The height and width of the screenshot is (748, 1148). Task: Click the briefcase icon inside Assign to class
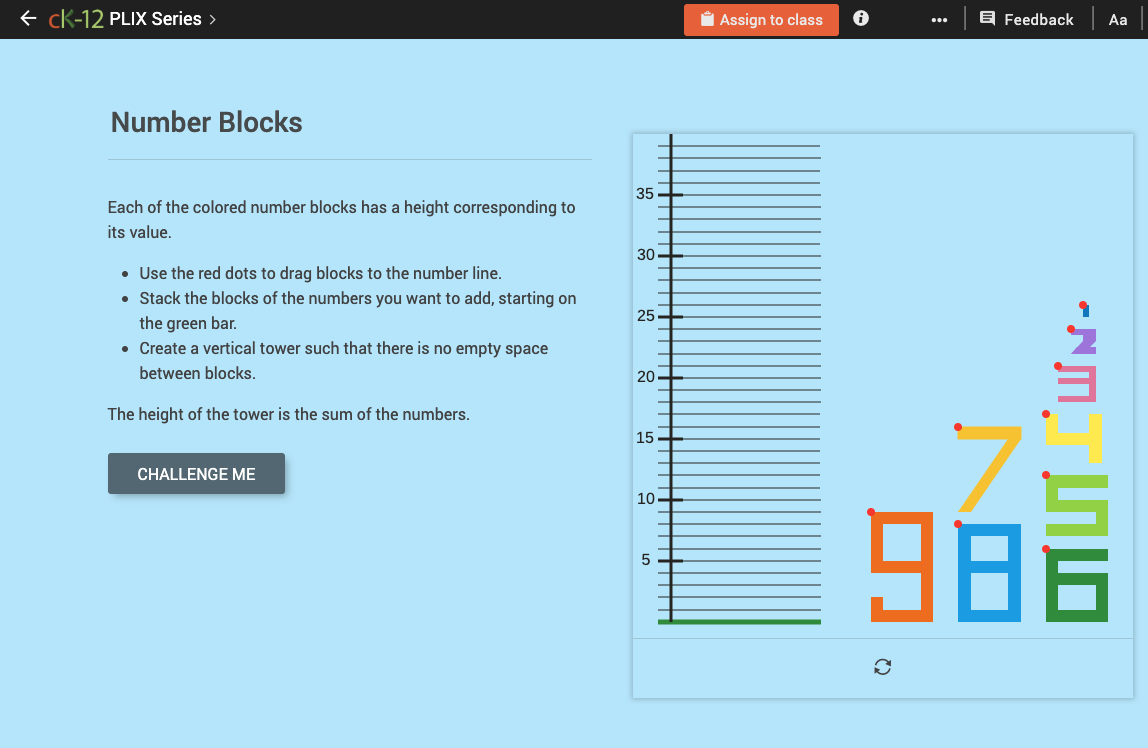click(708, 19)
